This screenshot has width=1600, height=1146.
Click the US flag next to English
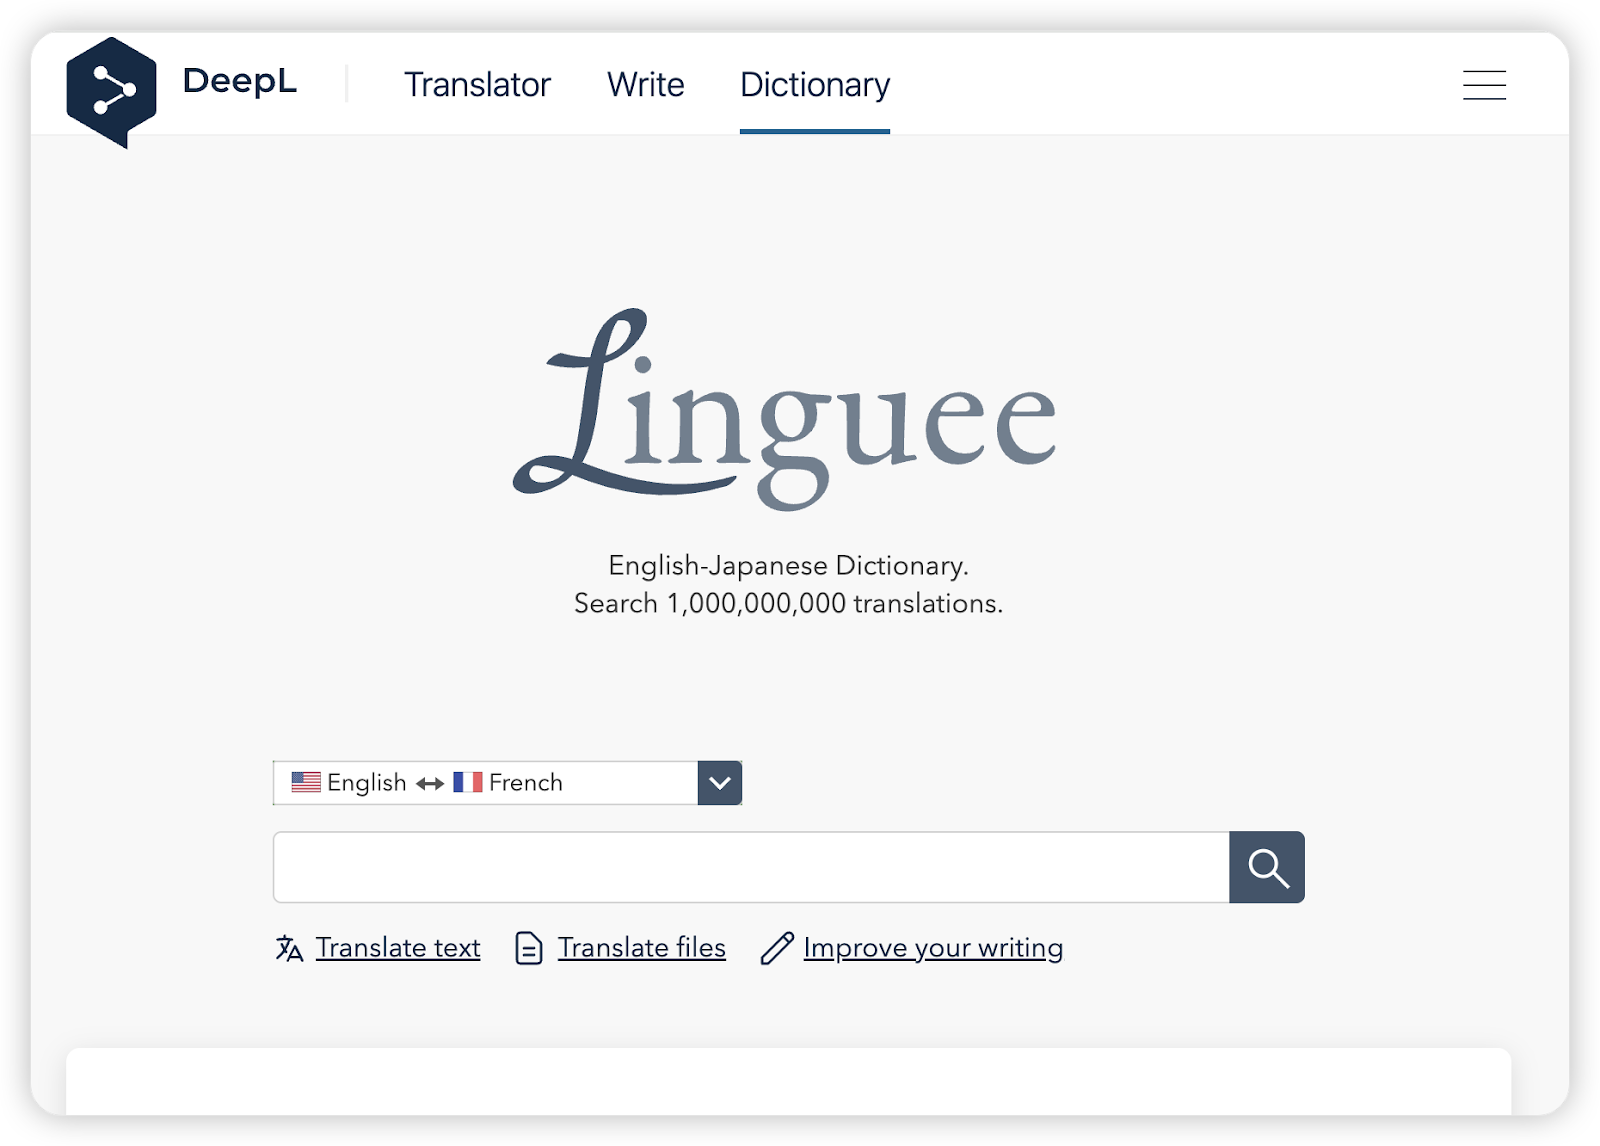[306, 782]
